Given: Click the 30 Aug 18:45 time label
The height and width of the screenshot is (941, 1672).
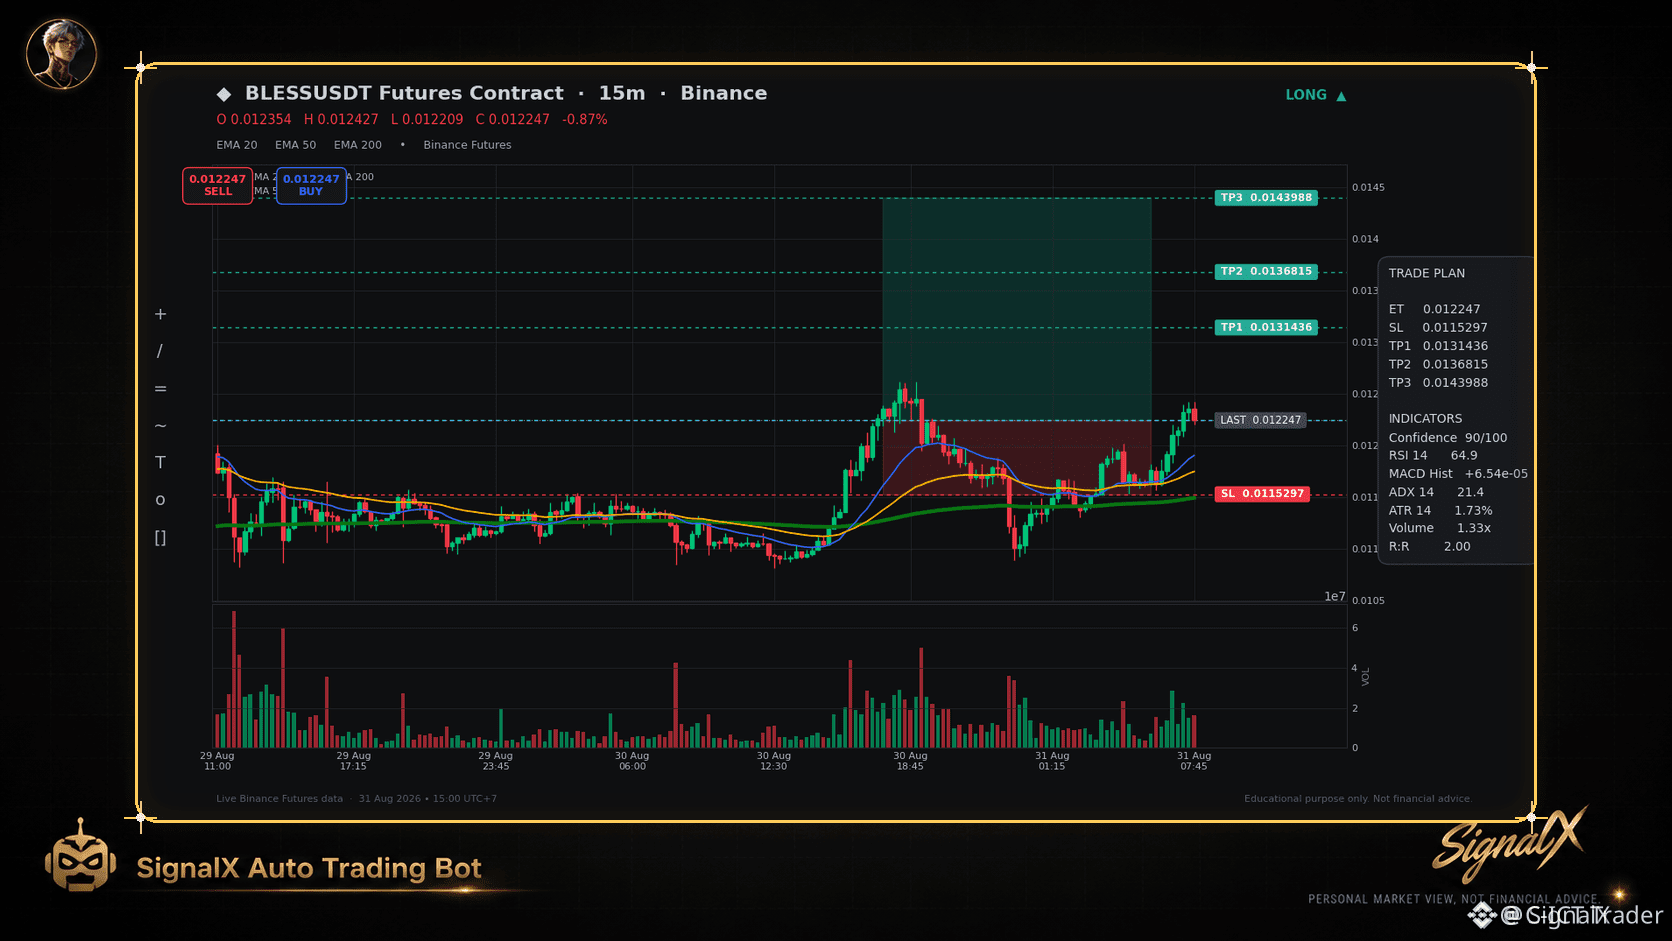Looking at the screenshot, I should click(x=910, y=761).
